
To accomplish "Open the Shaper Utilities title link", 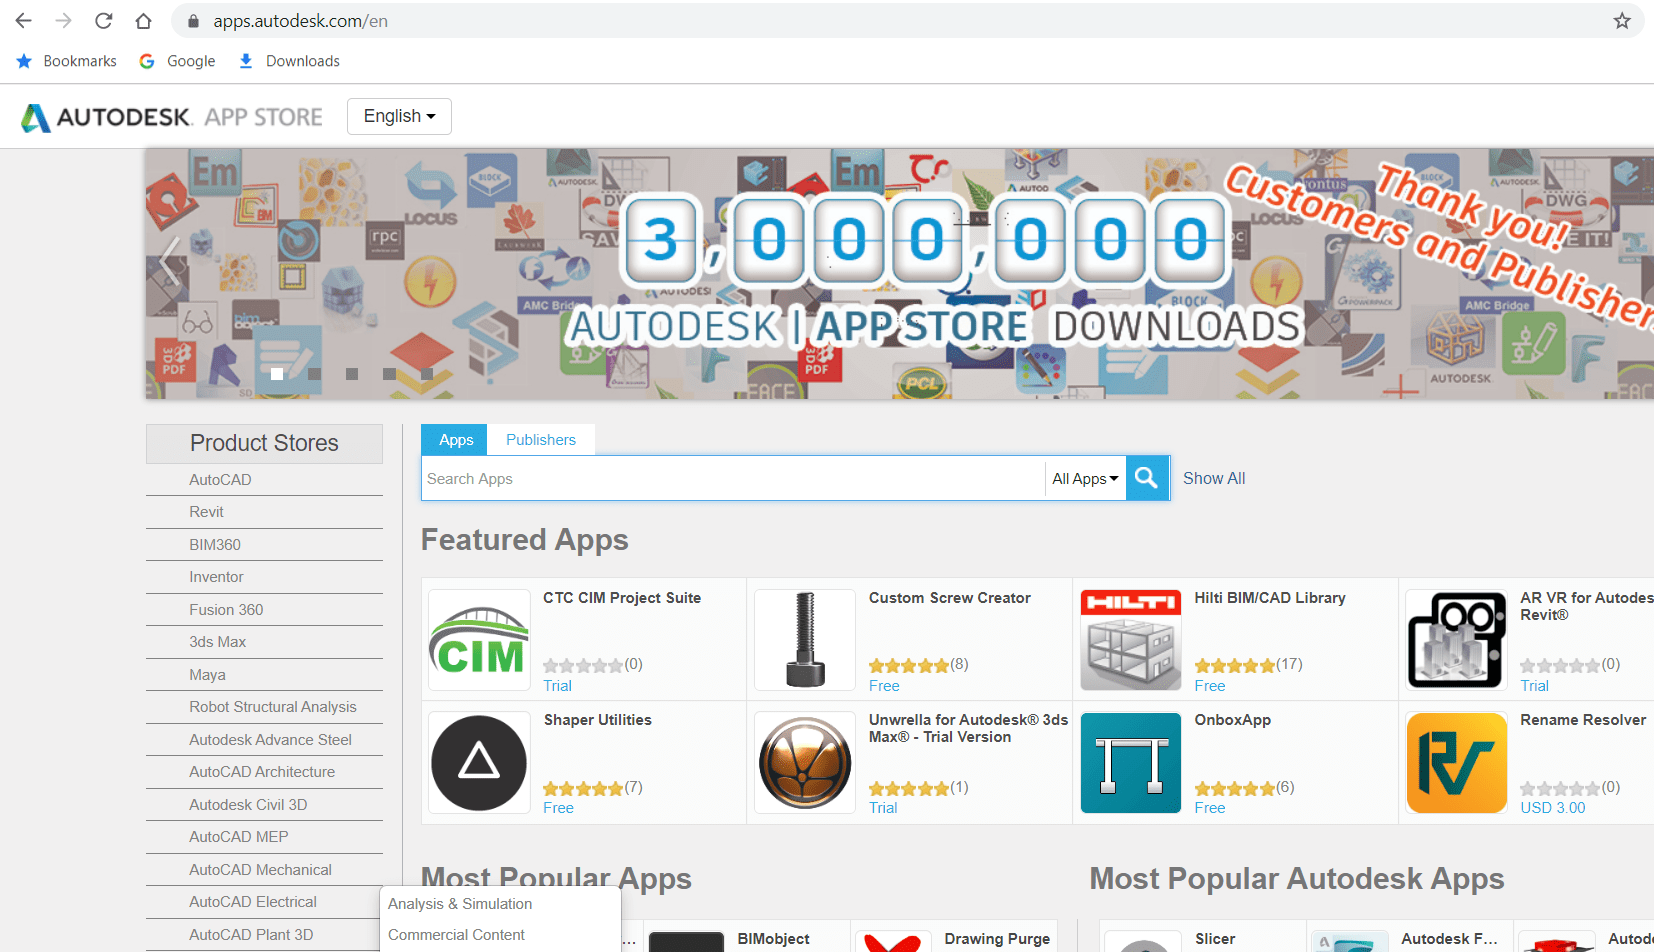I will coord(598,720).
